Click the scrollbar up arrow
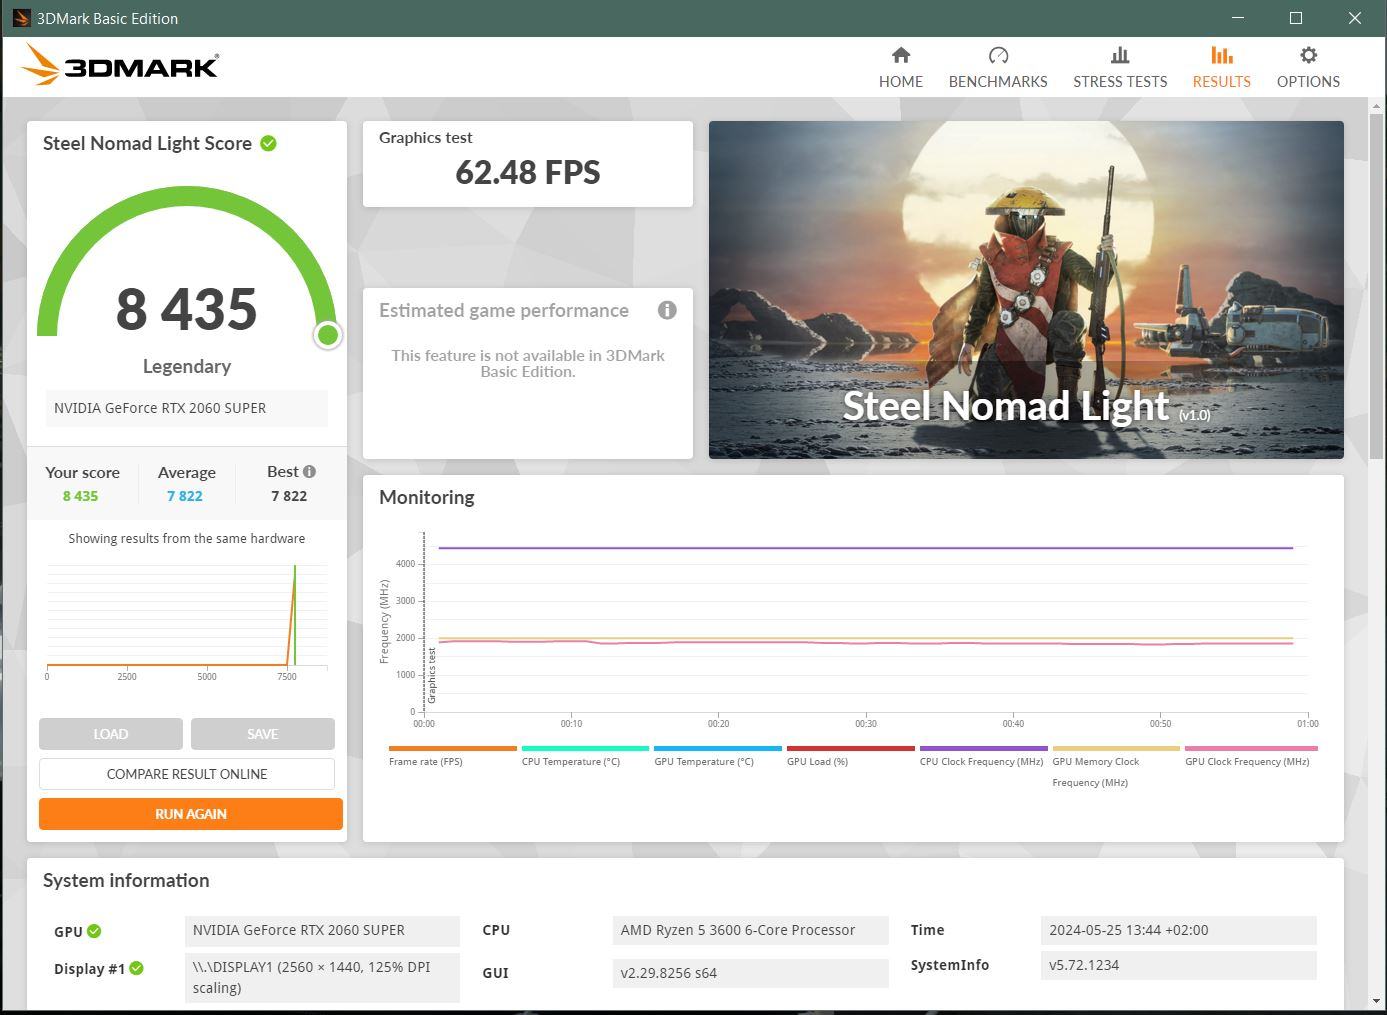The height and width of the screenshot is (1015, 1387). tap(1378, 104)
